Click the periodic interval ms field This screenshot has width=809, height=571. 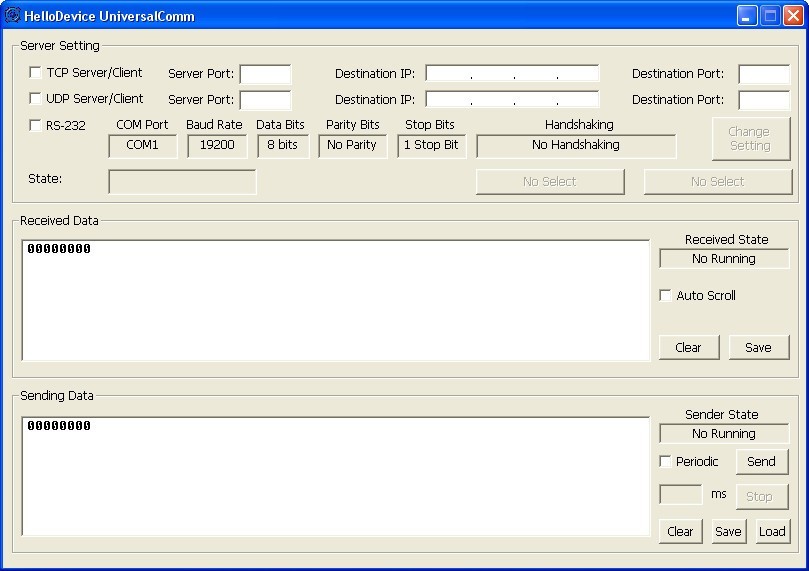[x=681, y=494]
